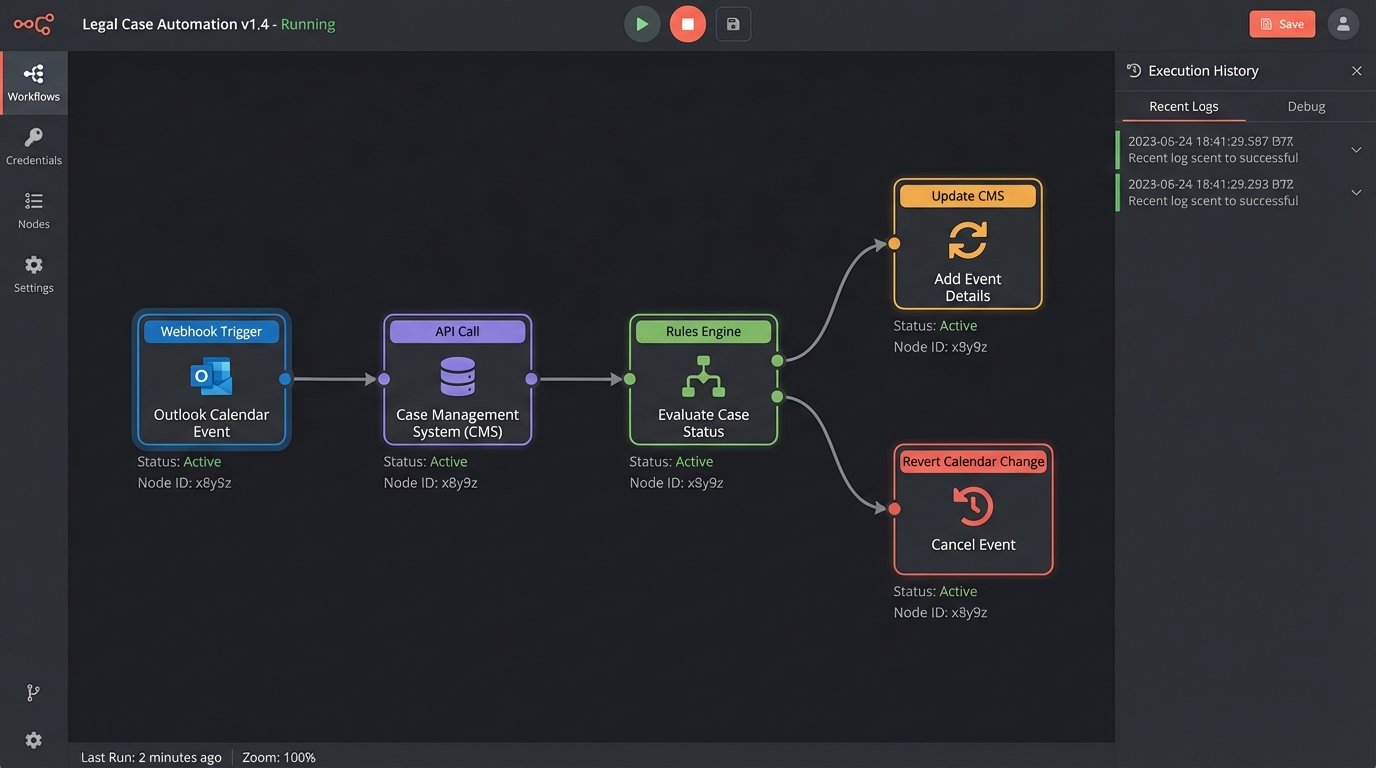1376x768 pixels.
Task: Click the Add Event Details sync icon
Action: pos(967,239)
